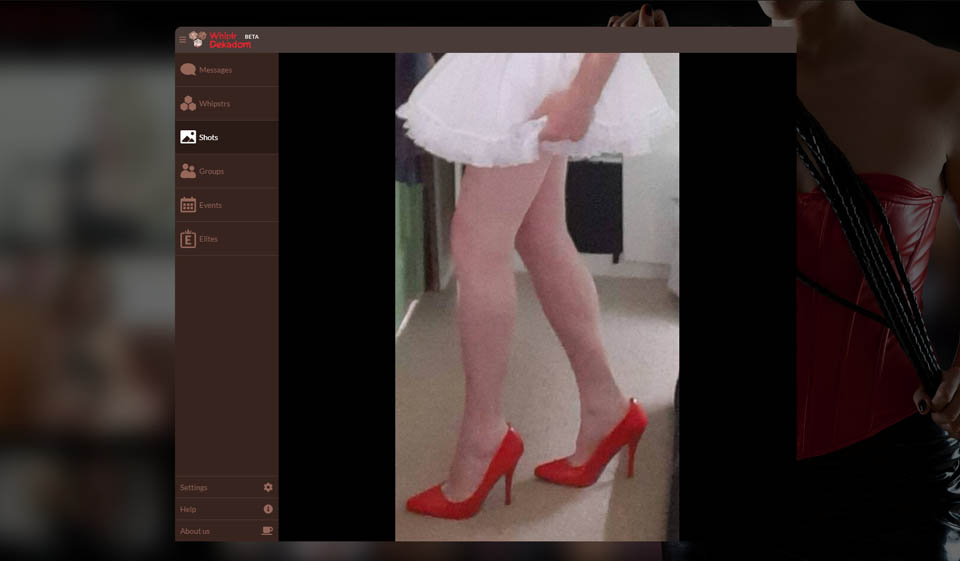960x561 pixels.
Task: Click the Elites badge icon
Action: coord(188,239)
